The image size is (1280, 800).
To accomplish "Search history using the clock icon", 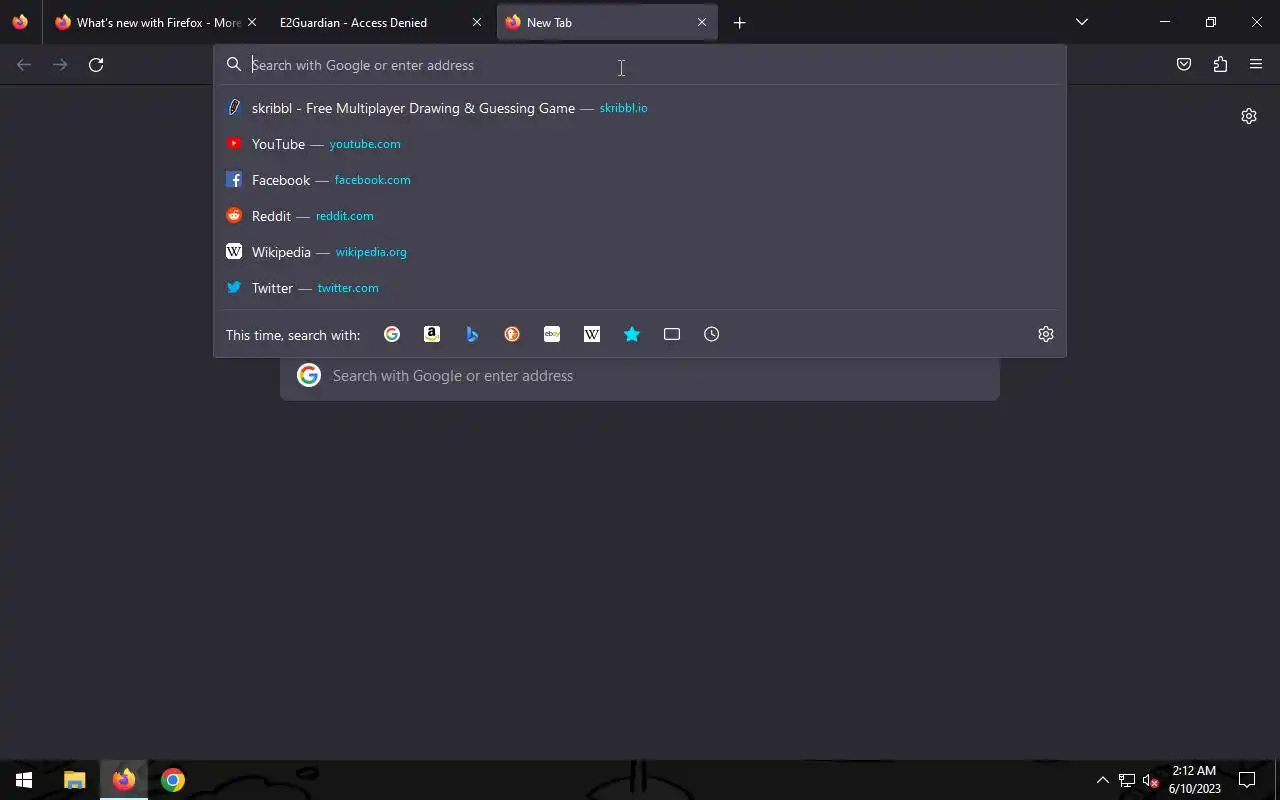I will point(712,334).
